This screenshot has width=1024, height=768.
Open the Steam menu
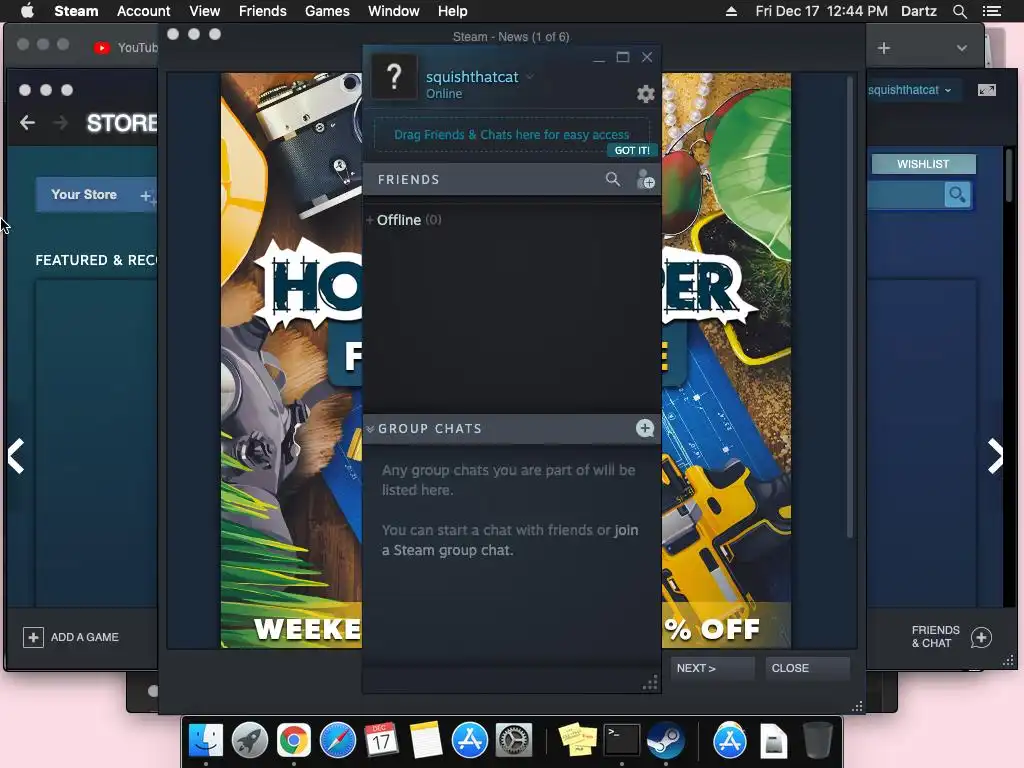(x=76, y=11)
